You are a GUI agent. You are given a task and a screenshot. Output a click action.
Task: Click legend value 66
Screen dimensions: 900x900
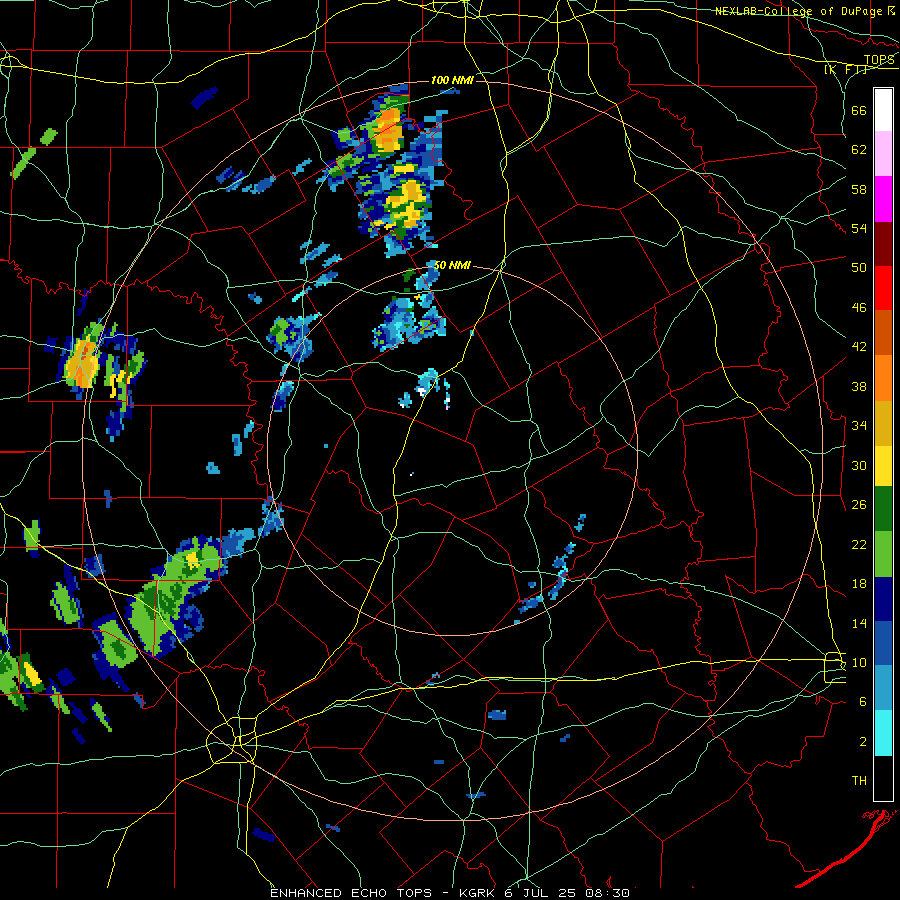pos(859,111)
